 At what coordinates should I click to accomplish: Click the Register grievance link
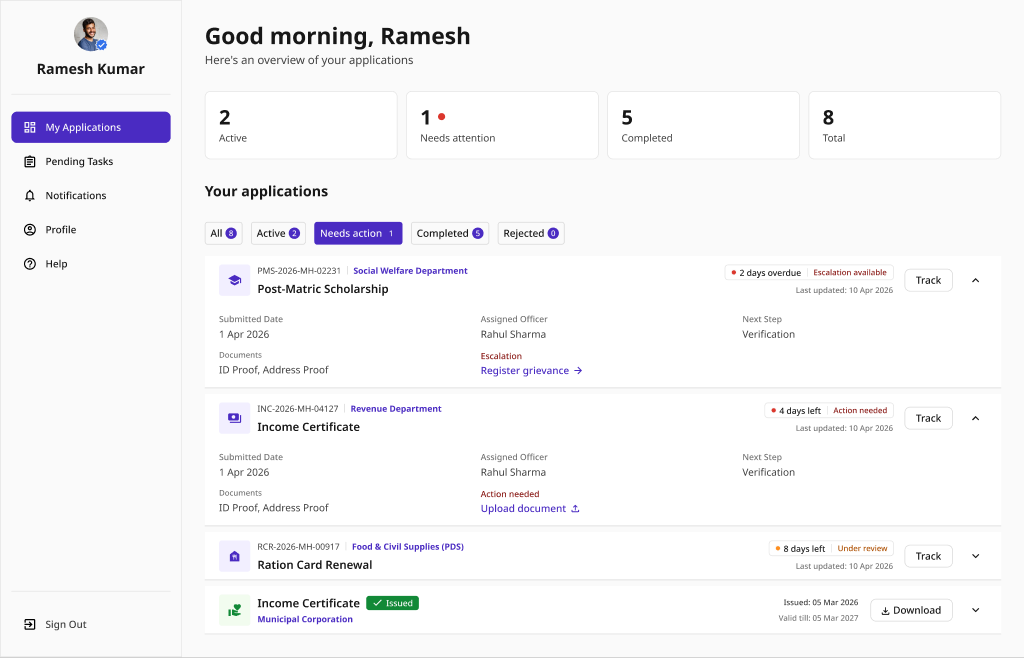click(x=531, y=371)
